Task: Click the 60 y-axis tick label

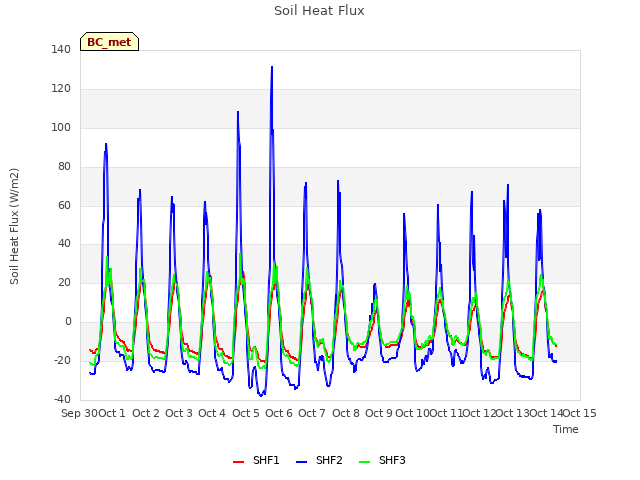Action: tap(64, 205)
